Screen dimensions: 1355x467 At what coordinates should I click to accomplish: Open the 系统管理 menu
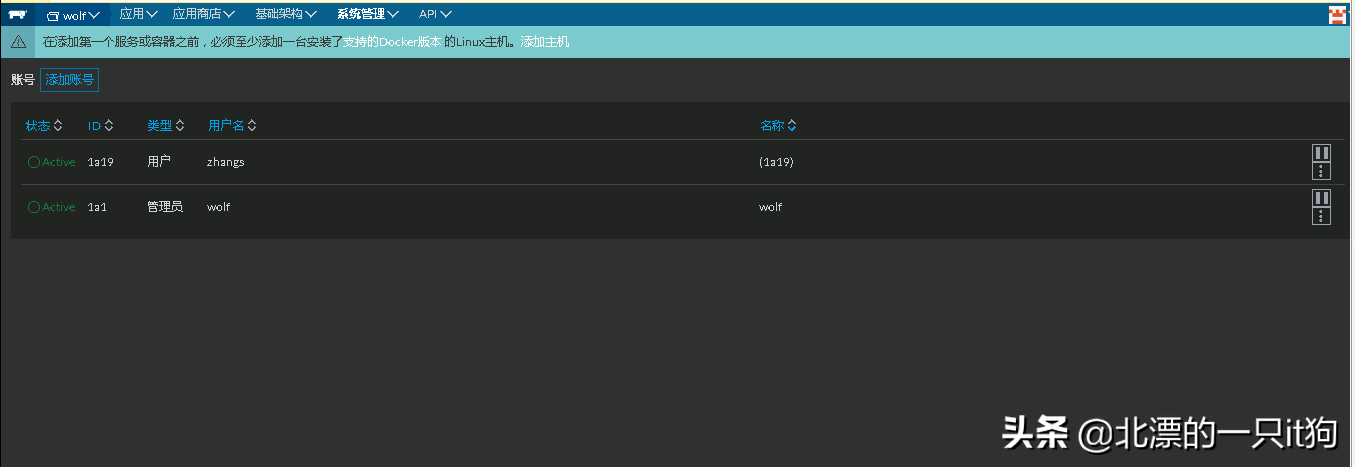click(x=368, y=15)
